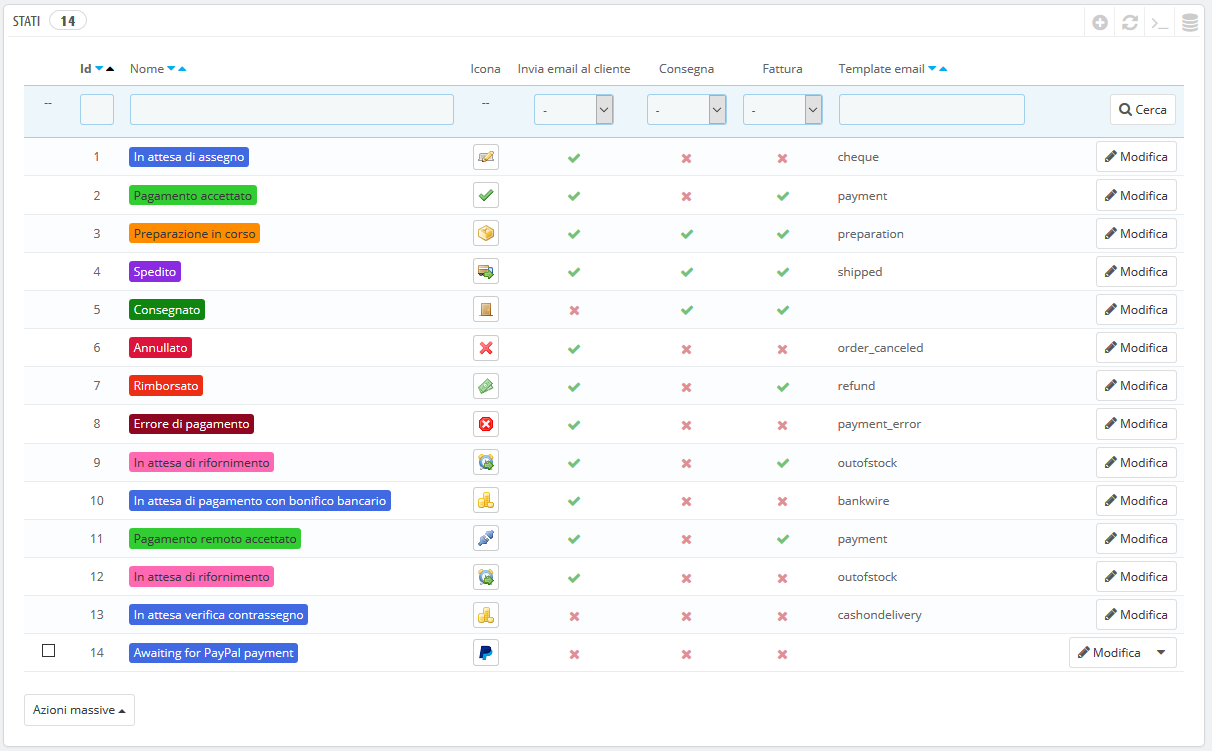Click red cross icon for Annullato row
The height and width of the screenshot is (751, 1212).
click(x=486, y=348)
